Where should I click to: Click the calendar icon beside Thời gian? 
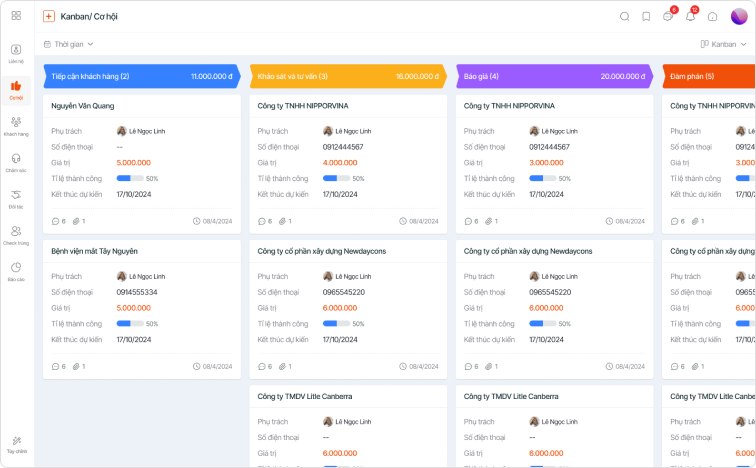point(47,44)
